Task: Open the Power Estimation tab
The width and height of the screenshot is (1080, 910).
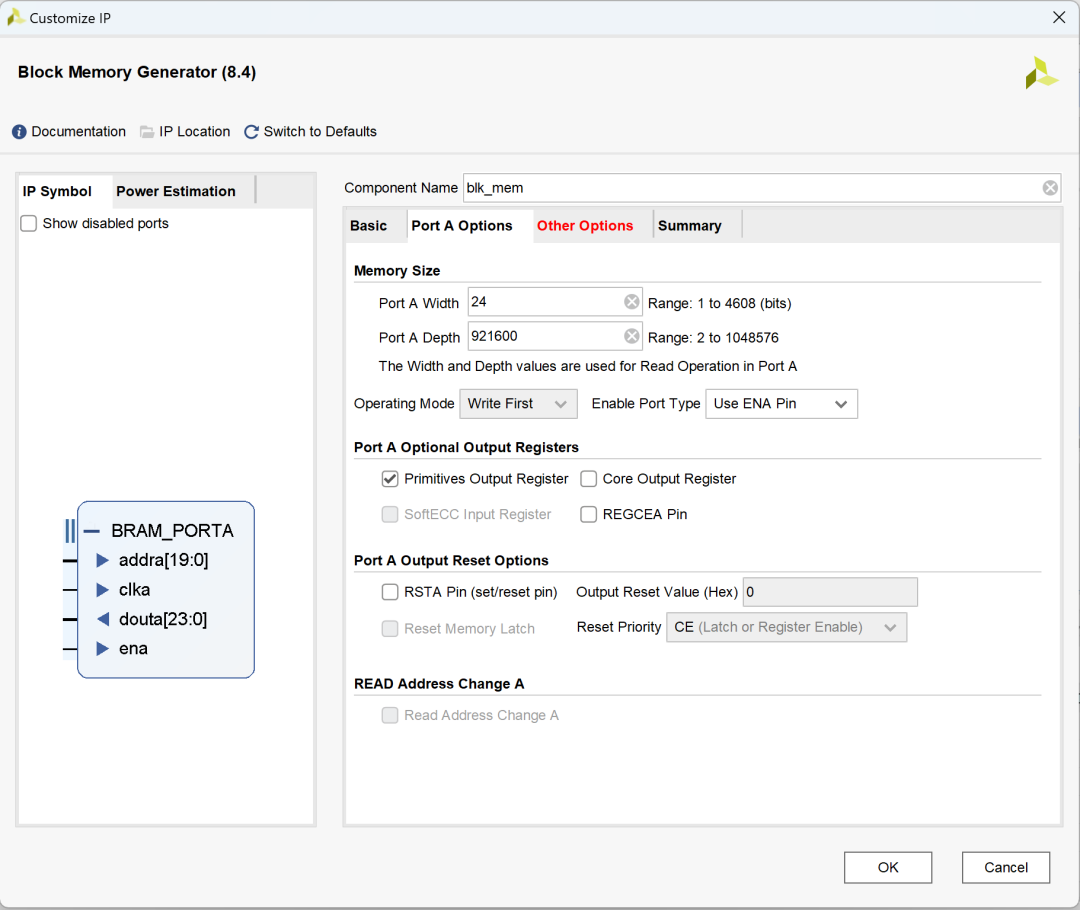Action: (176, 191)
